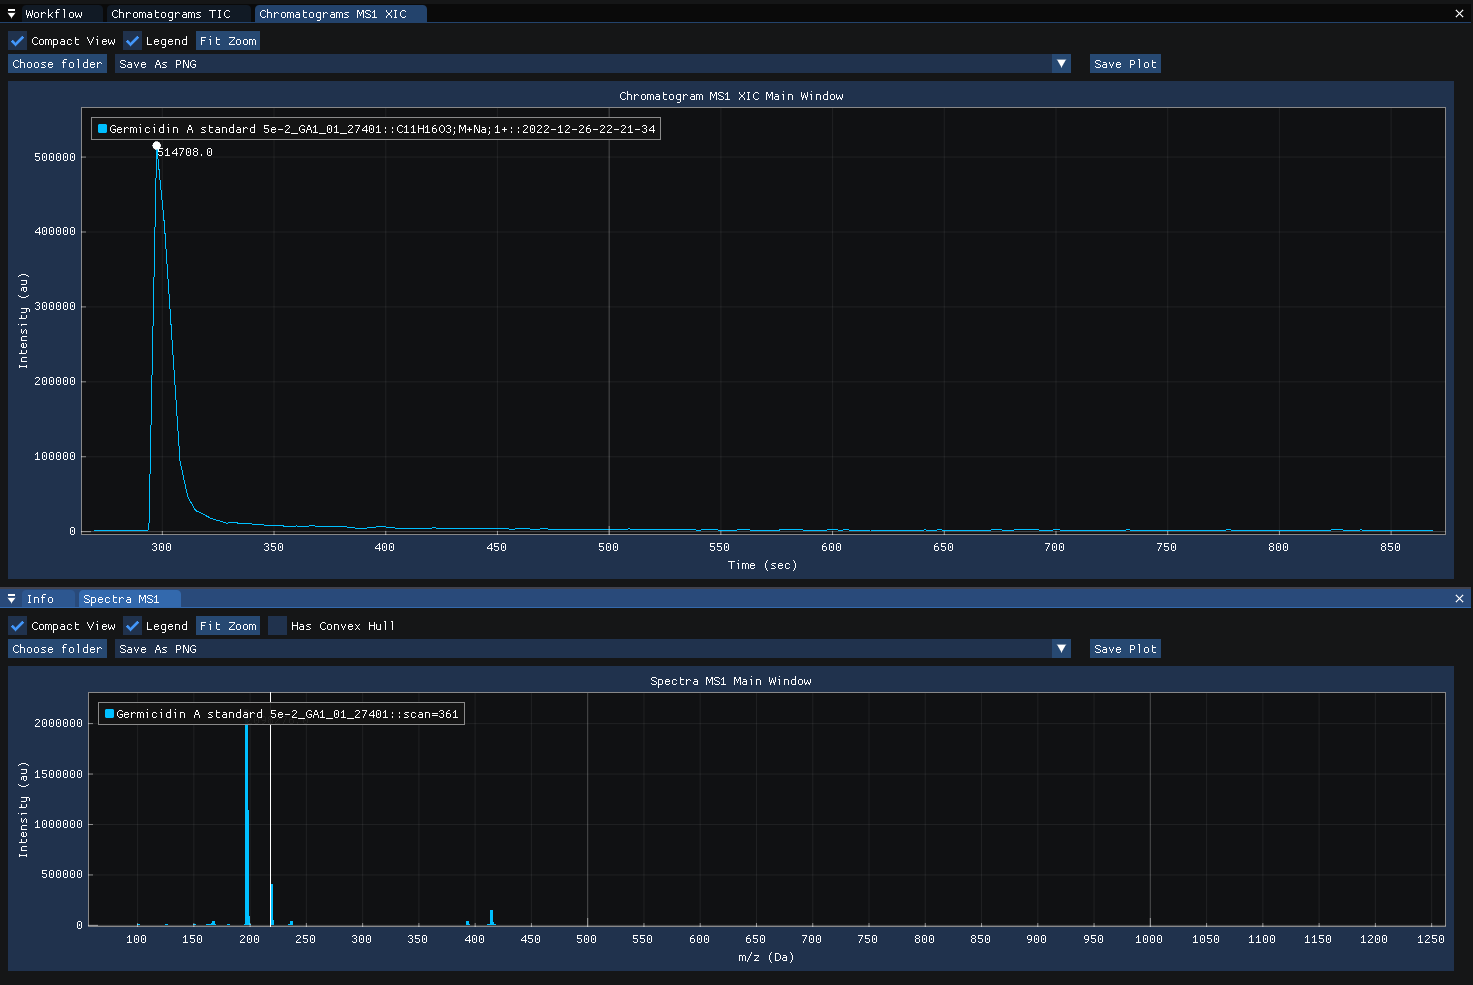
Task: Click the Germicidin A XIC legend entry text
Action: pos(382,129)
